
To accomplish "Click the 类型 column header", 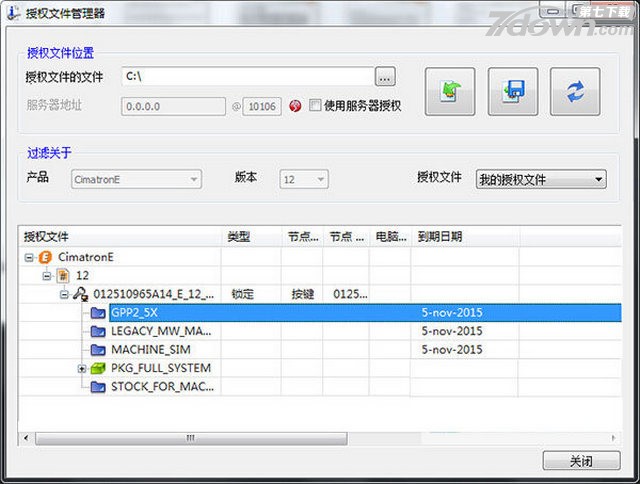I will (x=252, y=236).
